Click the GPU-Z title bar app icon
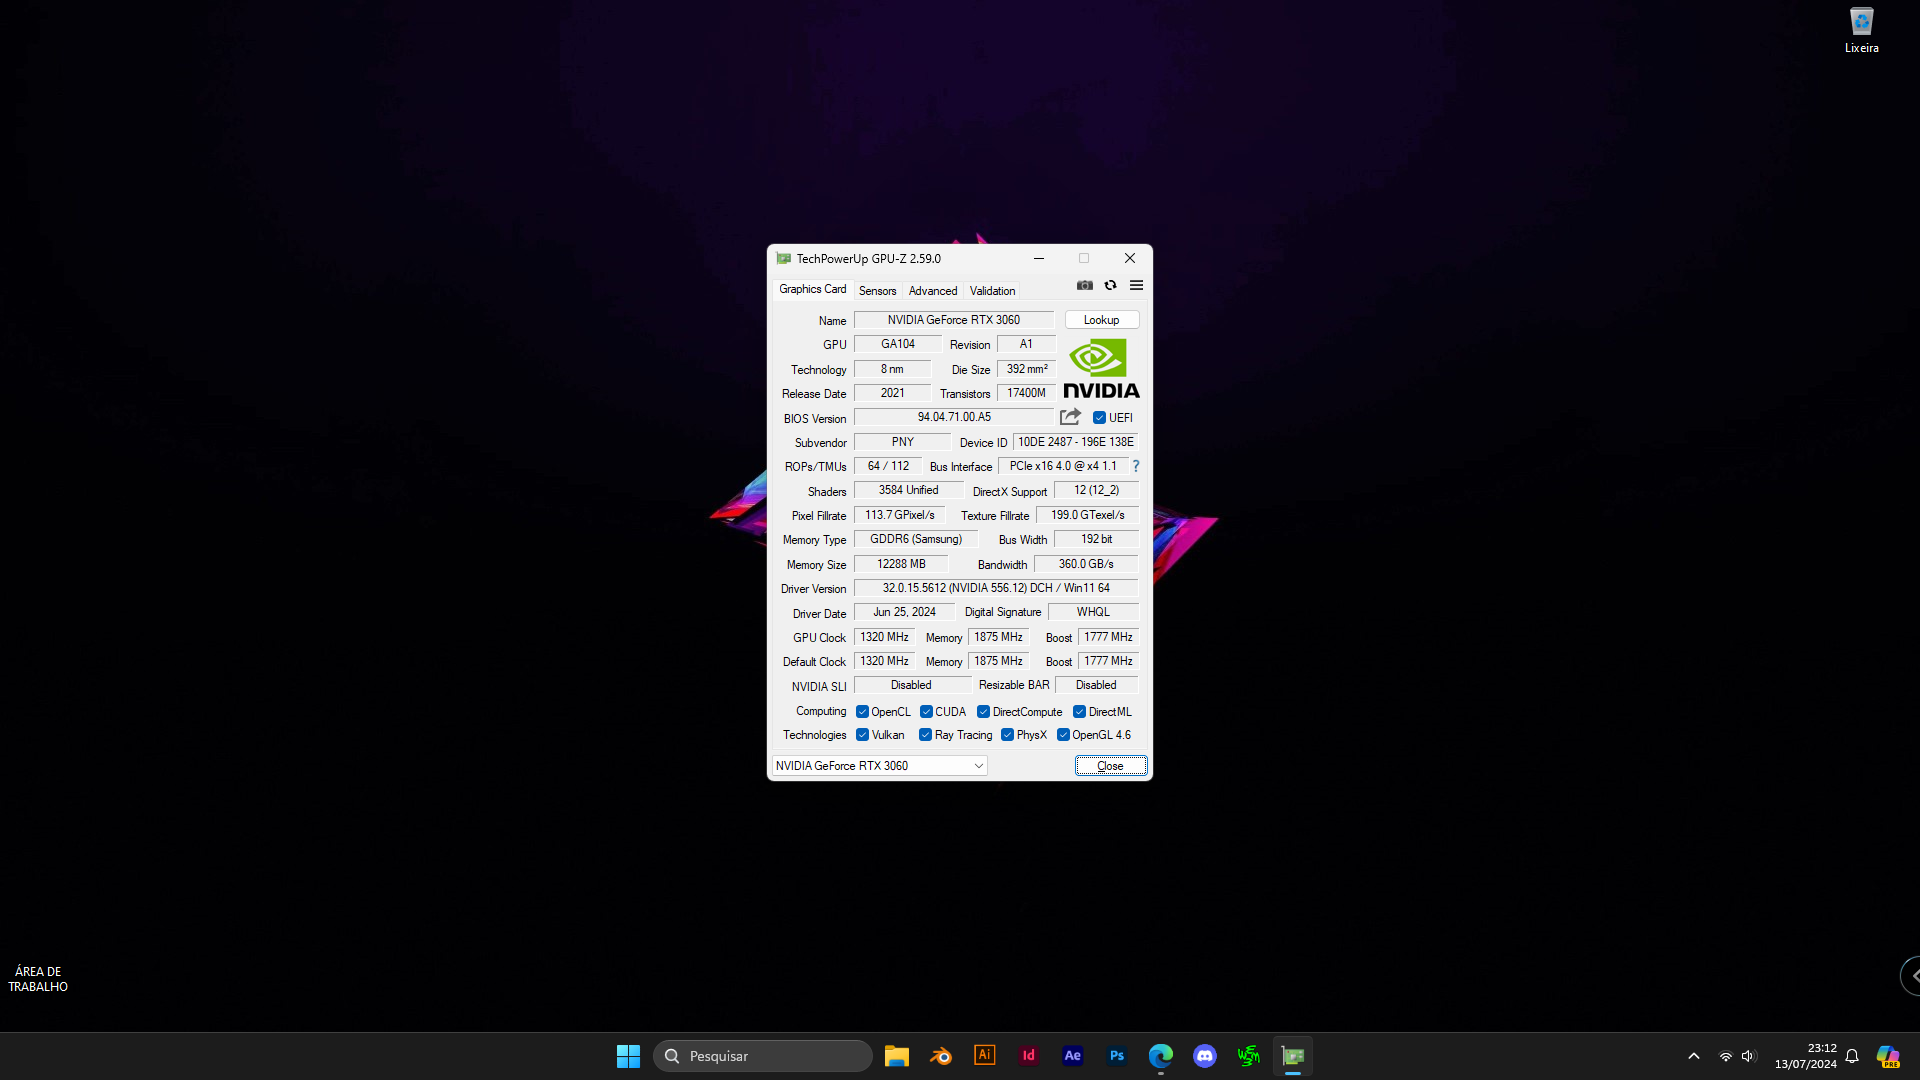The width and height of the screenshot is (1920, 1080). [x=783, y=258]
